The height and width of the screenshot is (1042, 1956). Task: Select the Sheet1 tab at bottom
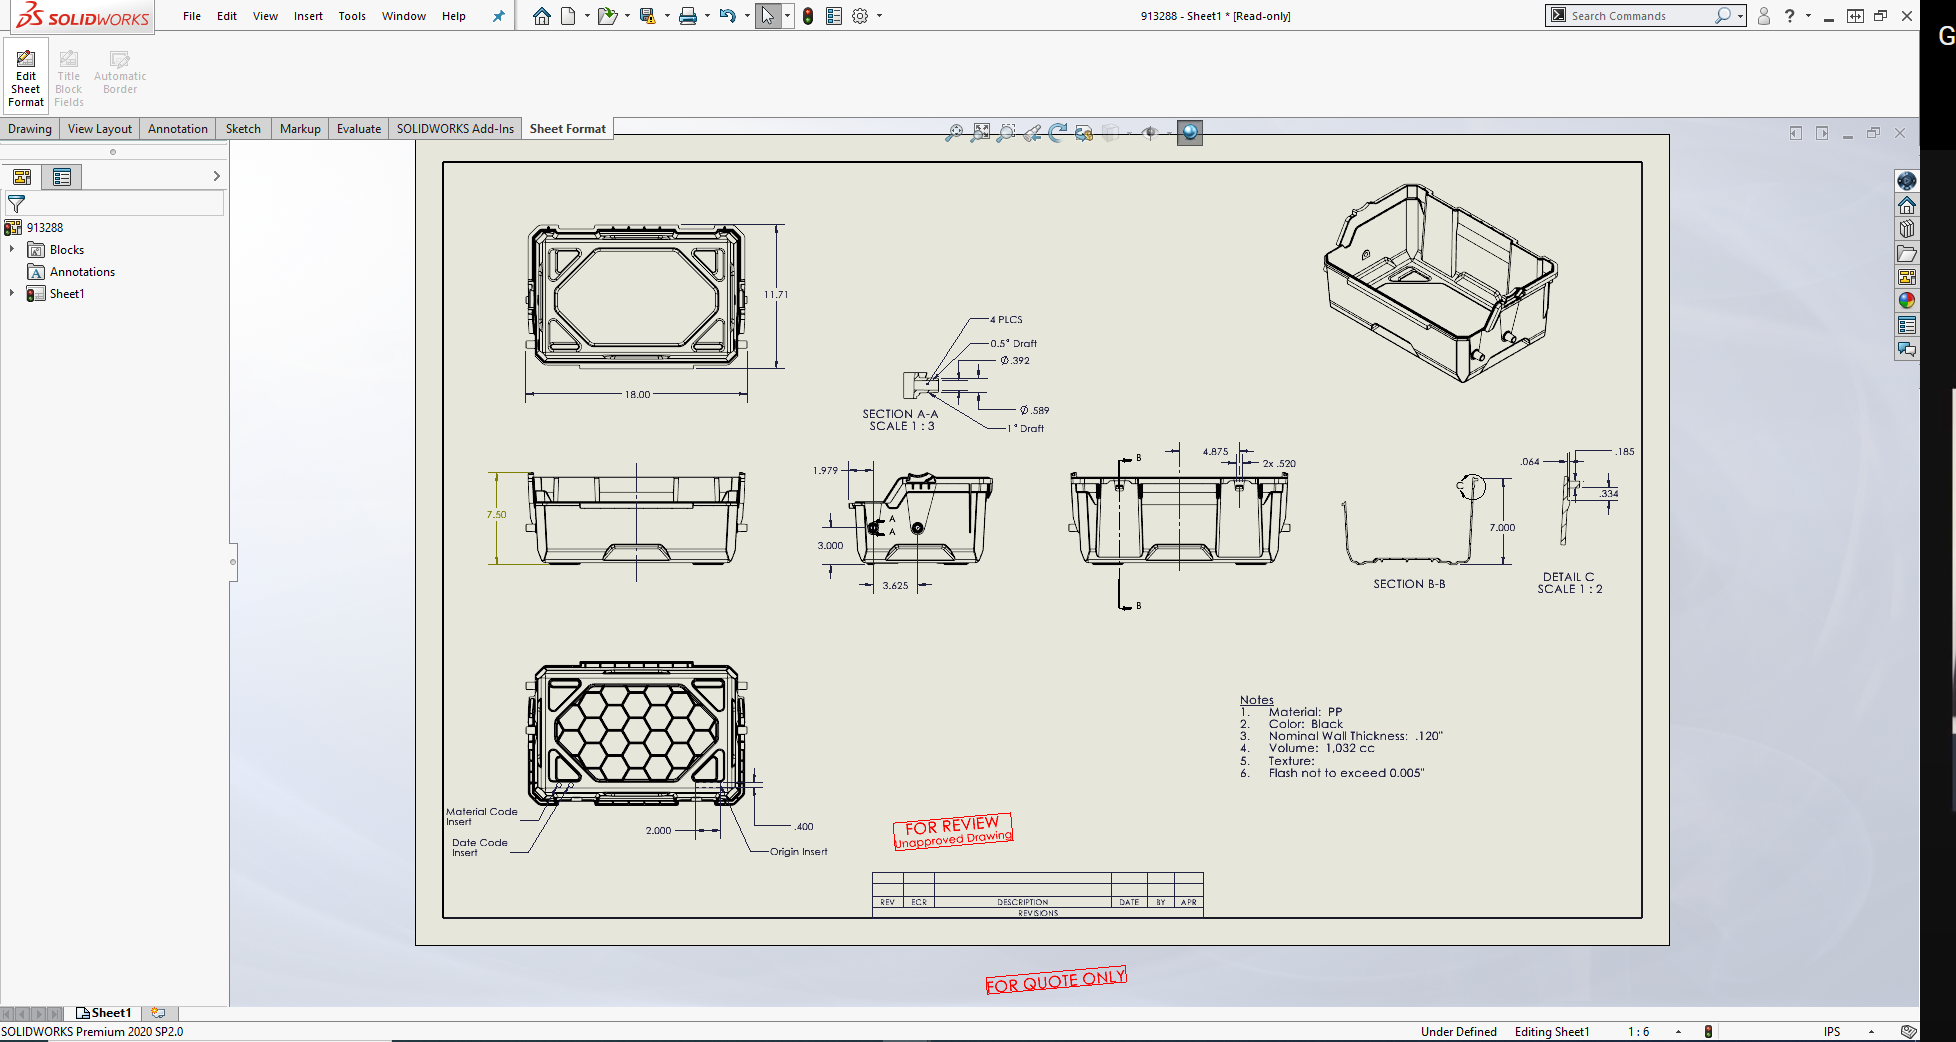(x=105, y=1013)
